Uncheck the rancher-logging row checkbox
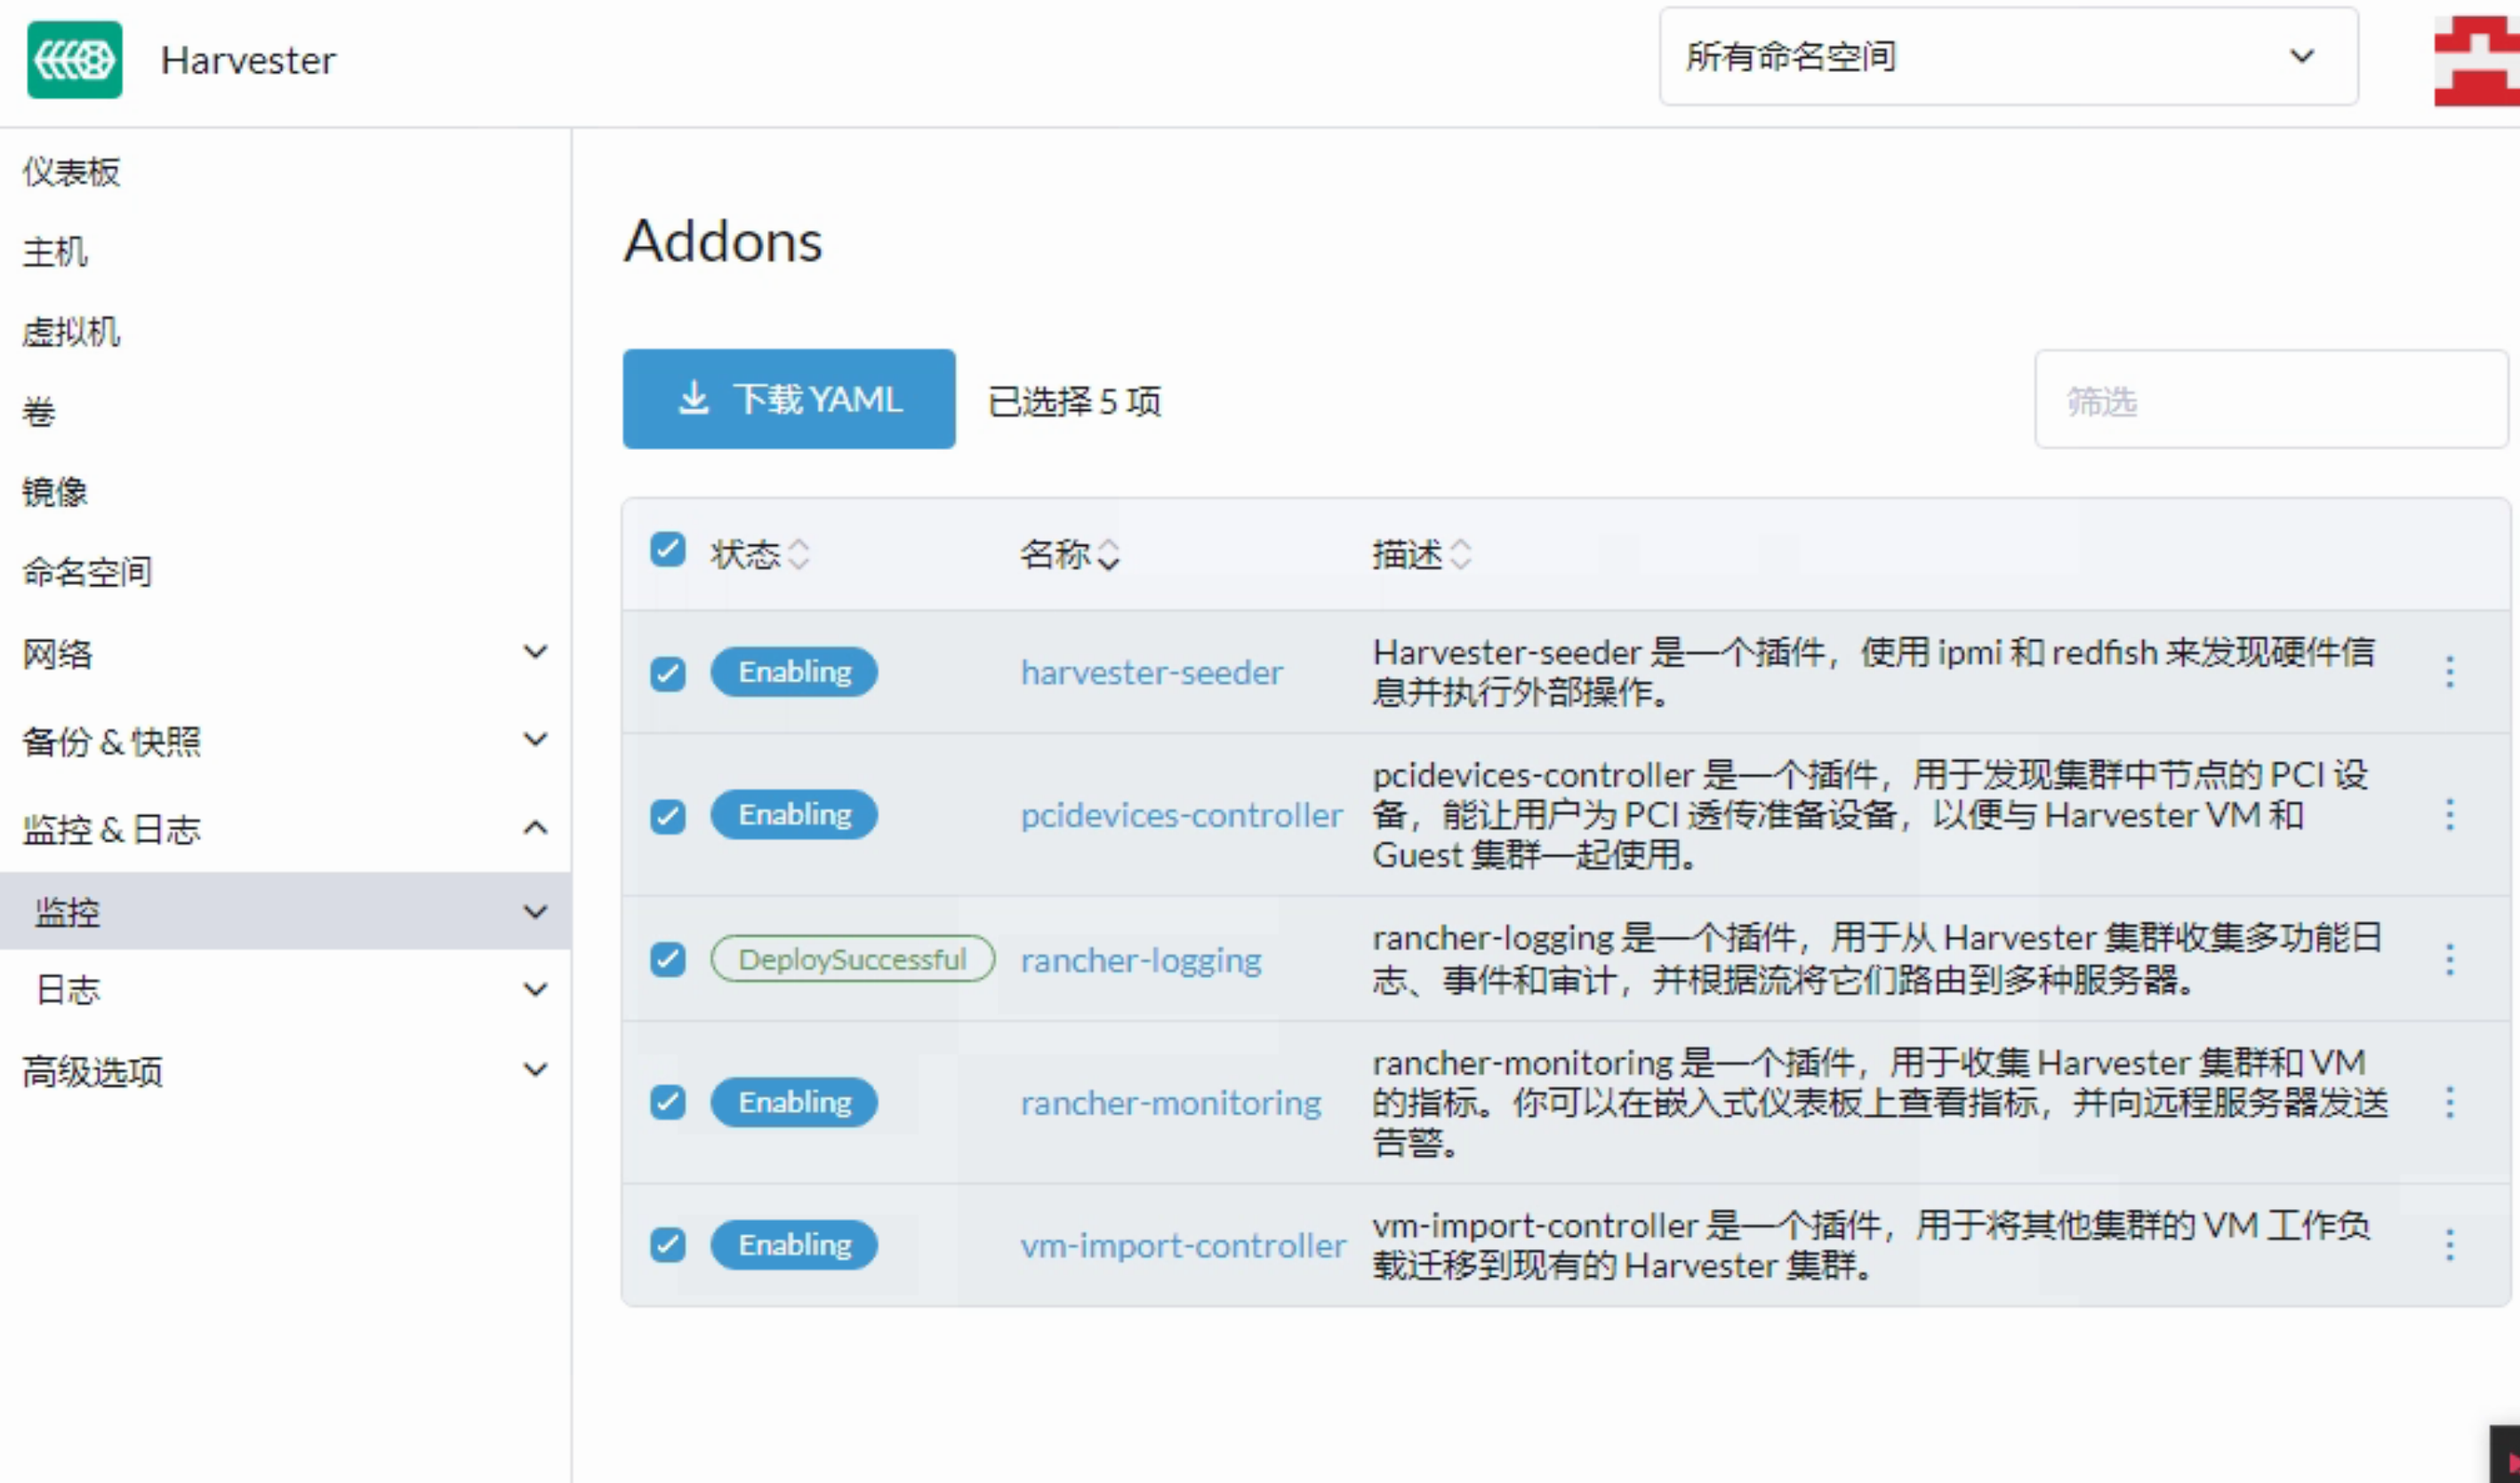 point(668,959)
